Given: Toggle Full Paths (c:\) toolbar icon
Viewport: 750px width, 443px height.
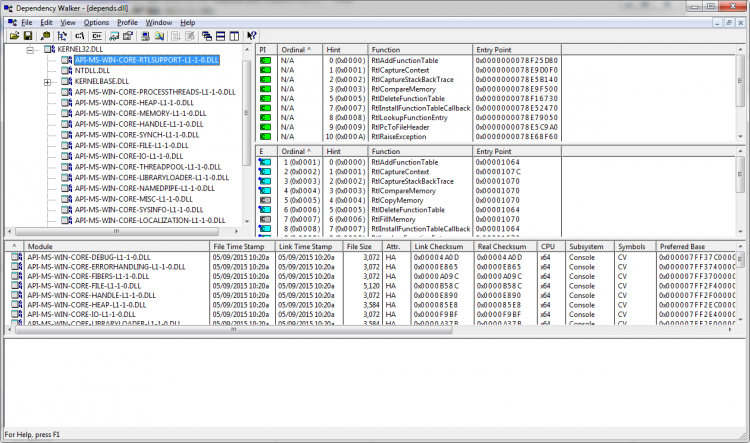Looking at the screenshot, I should click(79, 36).
